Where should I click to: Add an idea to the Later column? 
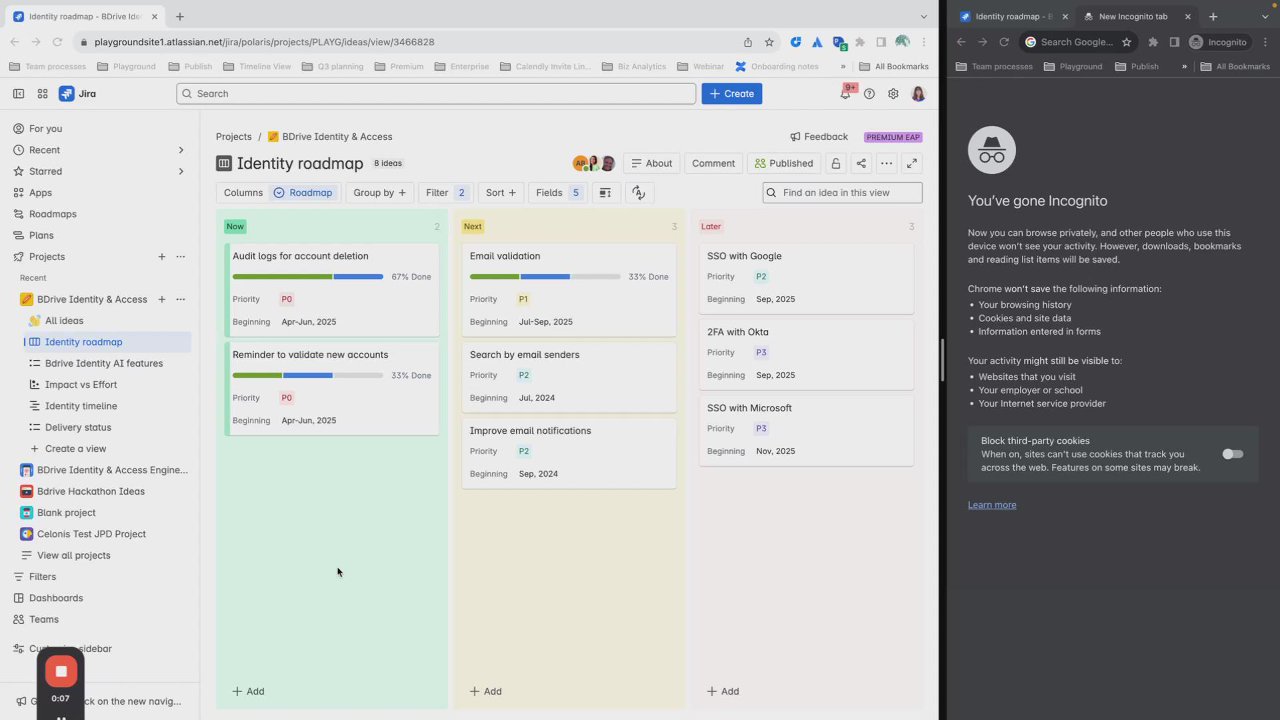point(722,691)
